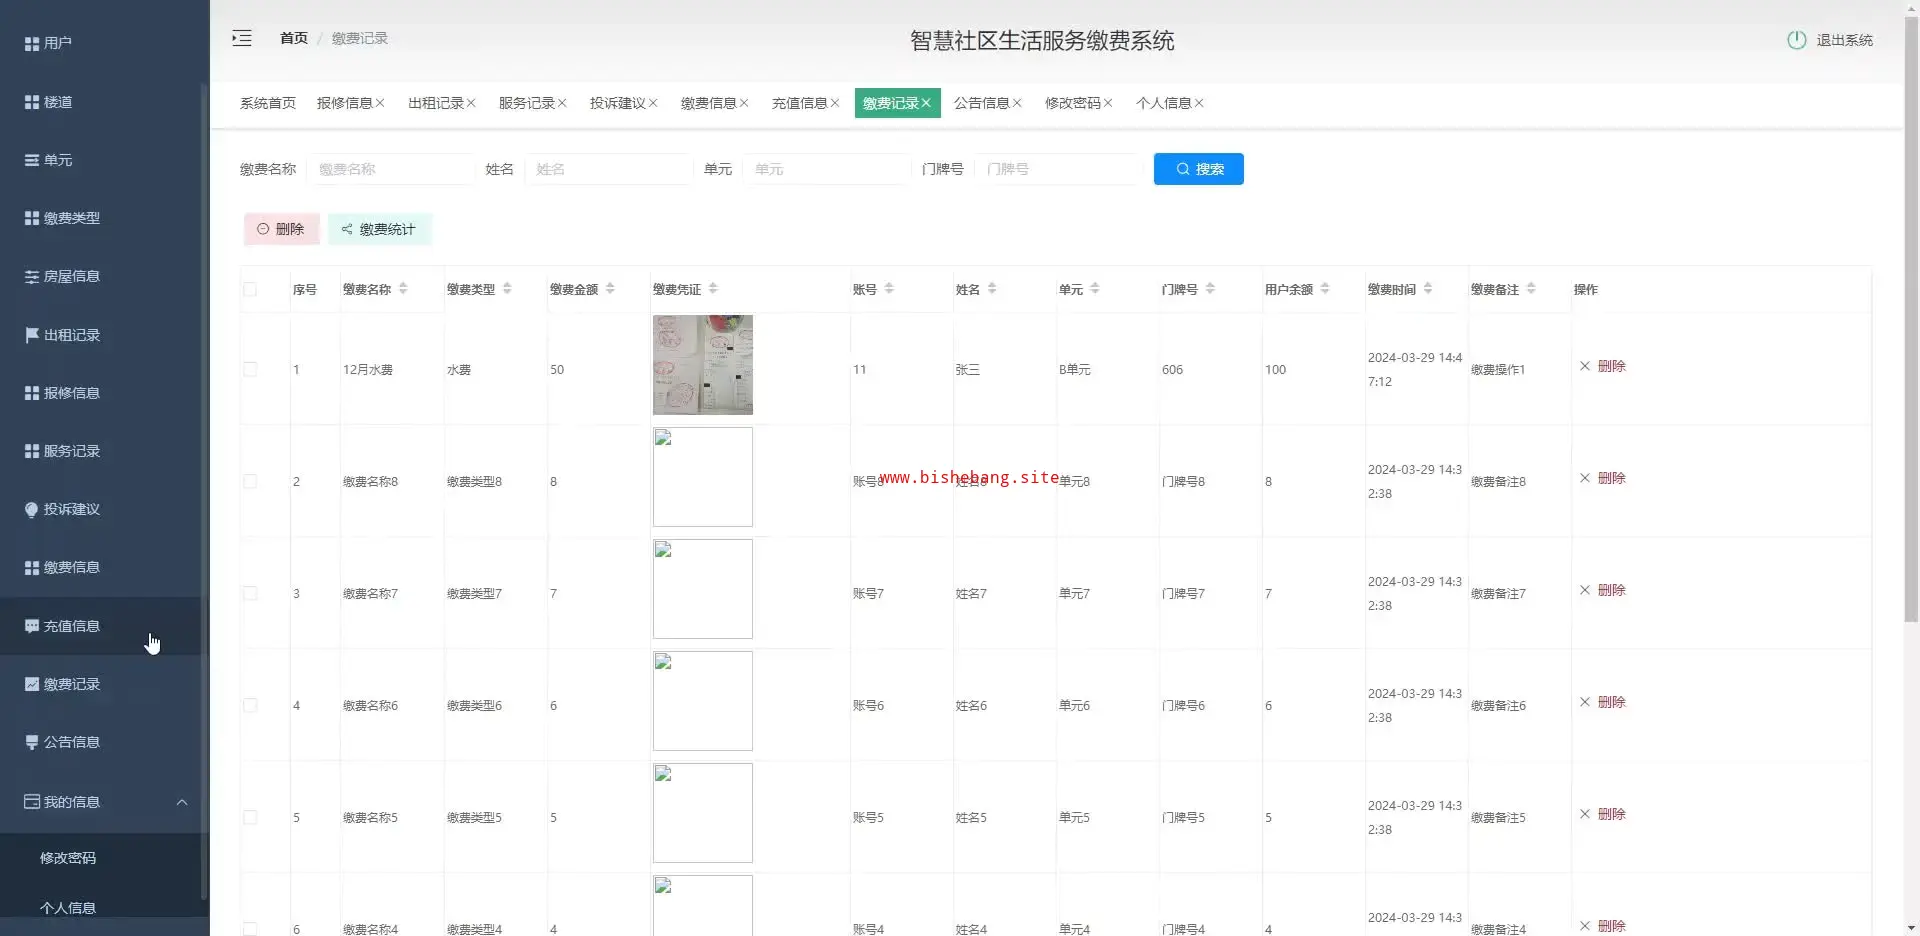Open 缴费统计 statistics button

[379, 229]
